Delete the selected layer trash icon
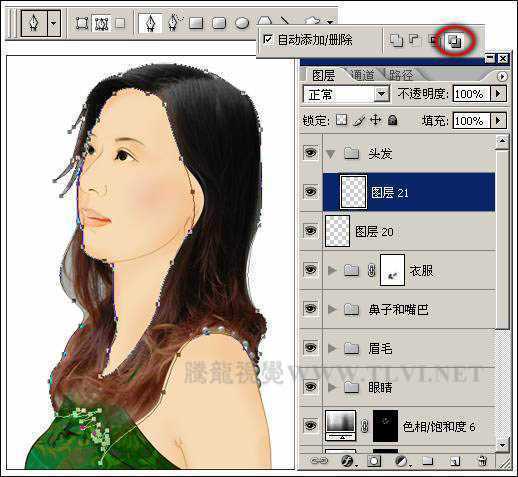 pos(482,461)
